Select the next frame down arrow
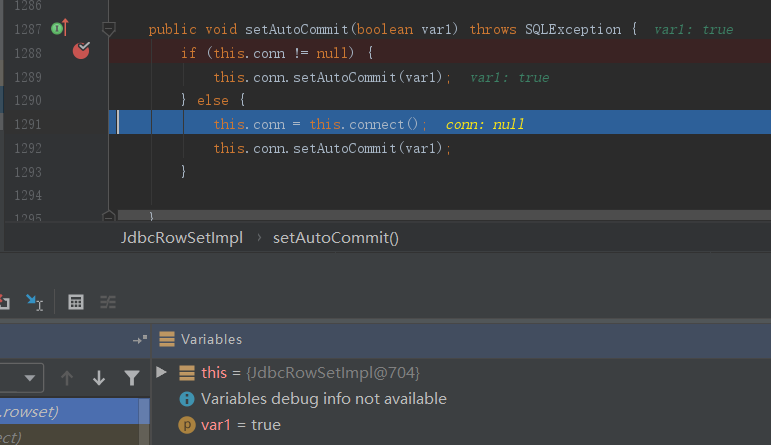 [x=99, y=378]
